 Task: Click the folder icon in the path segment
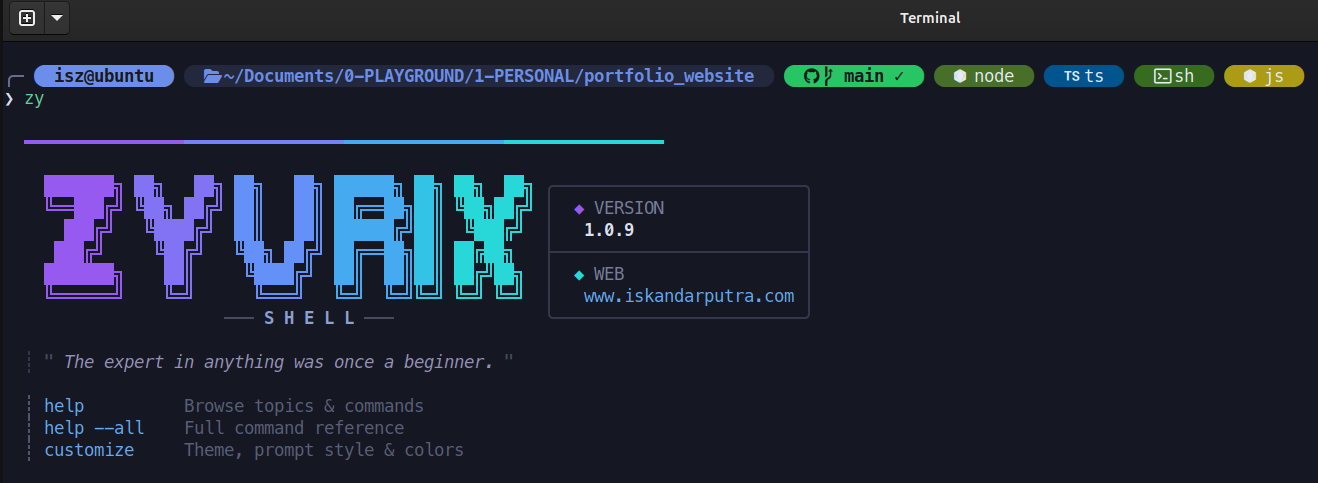tap(211, 76)
